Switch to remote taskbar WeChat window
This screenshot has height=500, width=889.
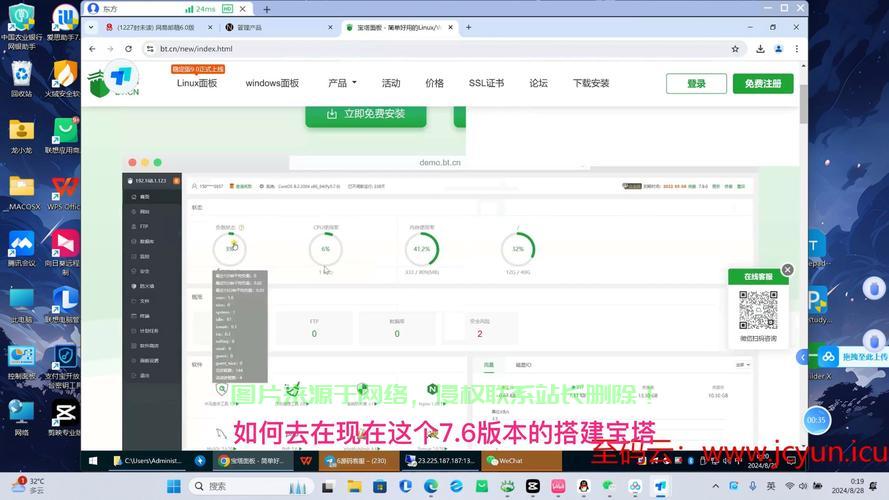[x=522, y=461]
